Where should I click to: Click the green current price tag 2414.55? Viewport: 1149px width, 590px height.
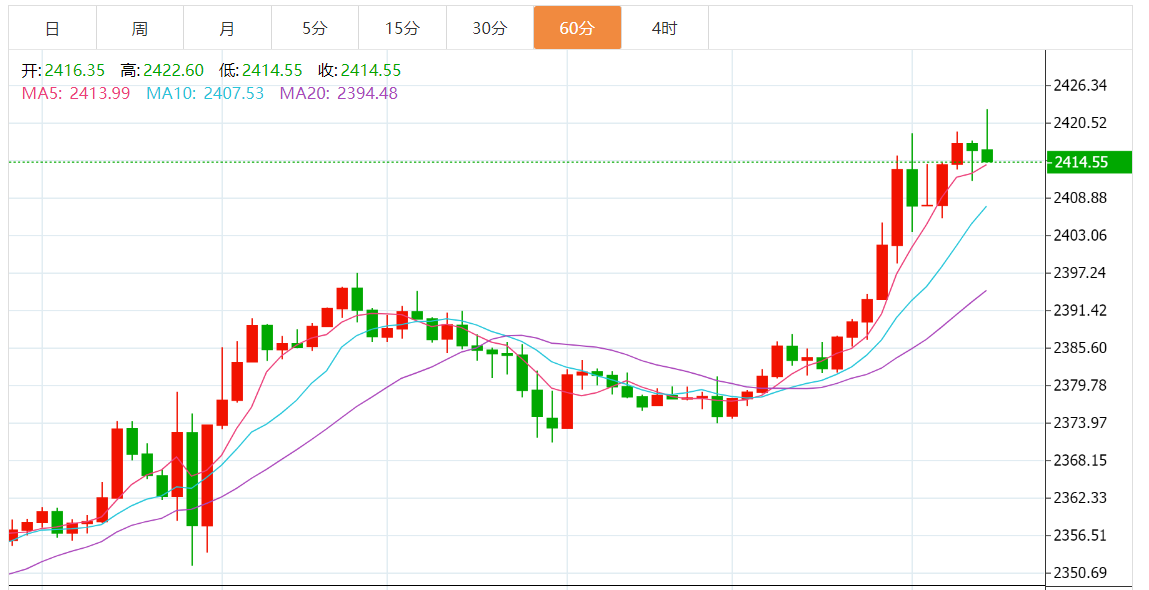tap(1089, 162)
